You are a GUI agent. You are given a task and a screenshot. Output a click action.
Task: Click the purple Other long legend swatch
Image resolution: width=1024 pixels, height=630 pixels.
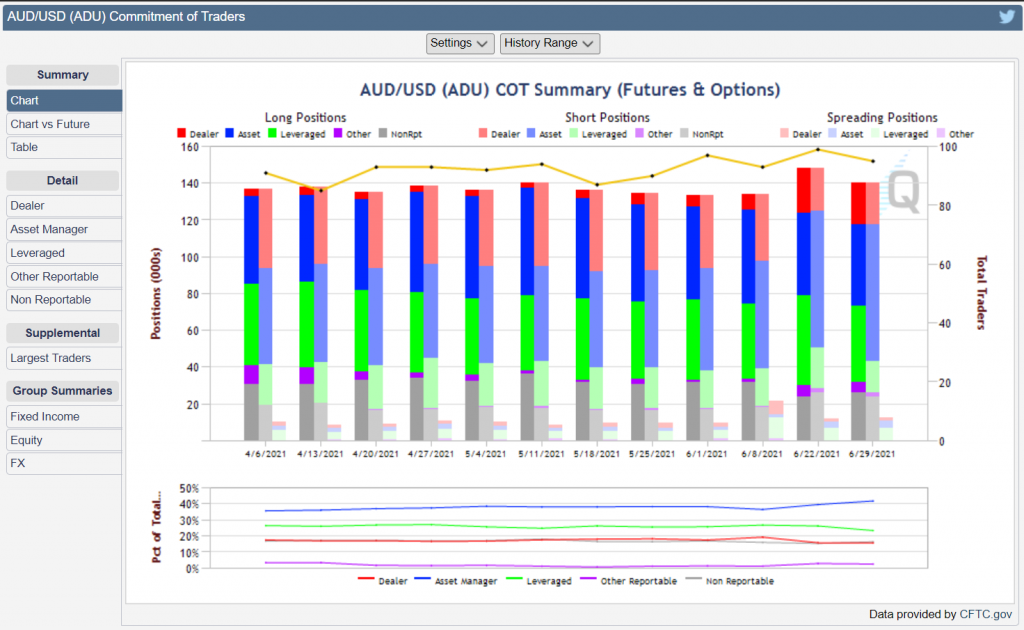[x=339, y=133]
